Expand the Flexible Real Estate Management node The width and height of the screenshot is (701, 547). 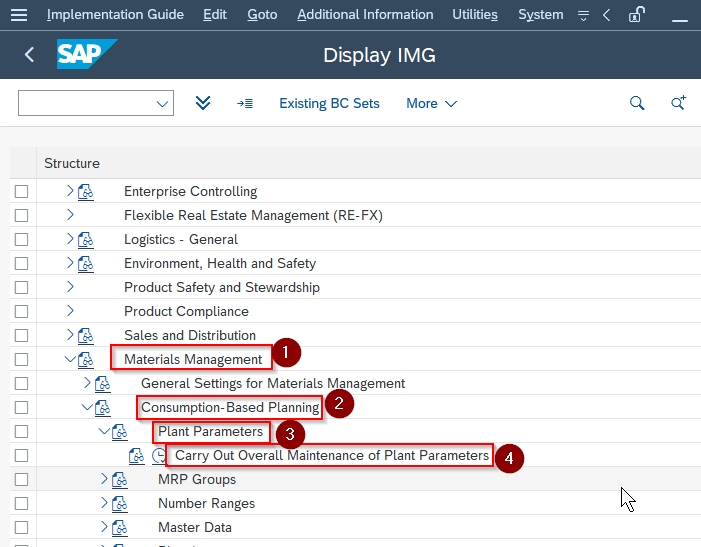70,215
